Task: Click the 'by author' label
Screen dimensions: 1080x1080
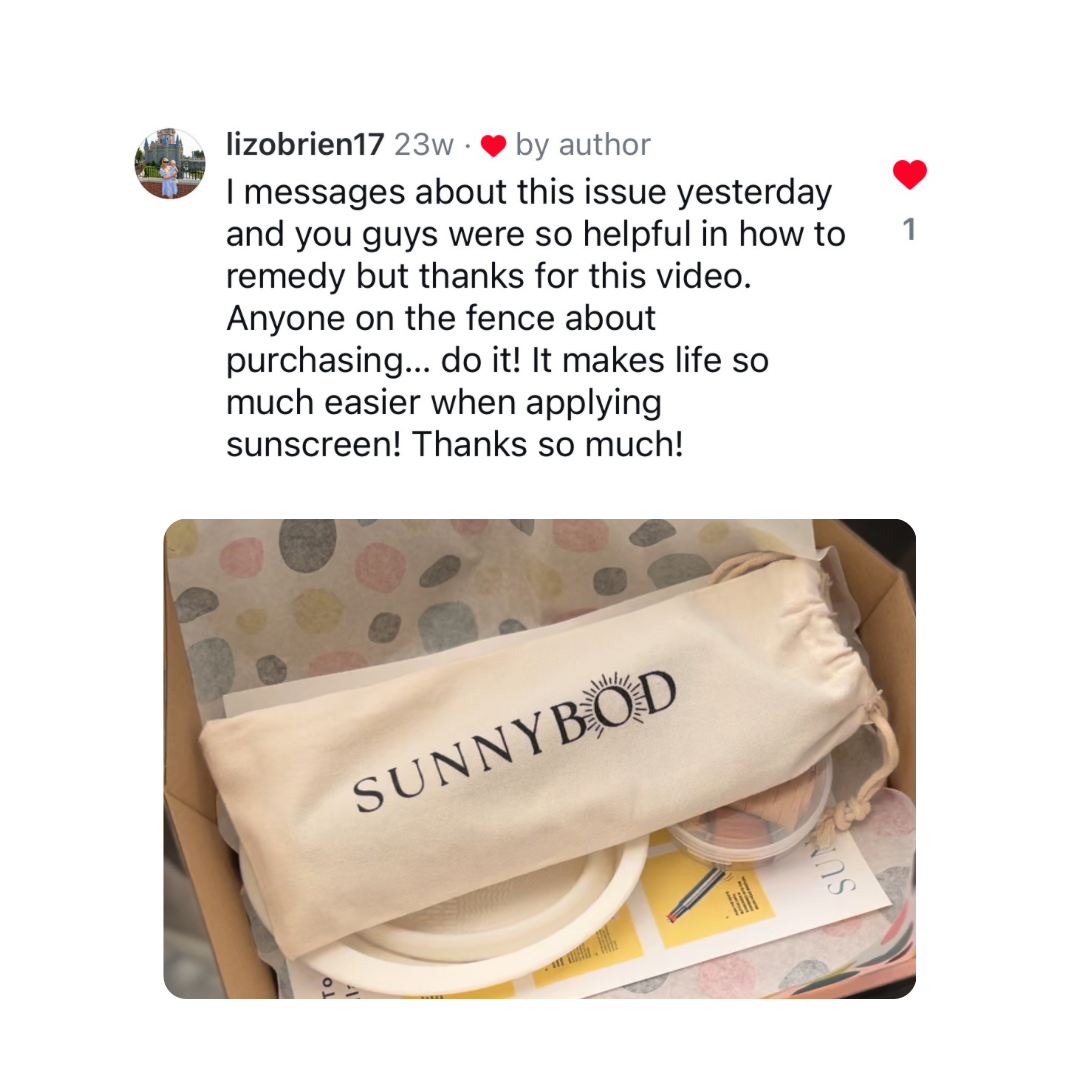Action: point(583,145)
